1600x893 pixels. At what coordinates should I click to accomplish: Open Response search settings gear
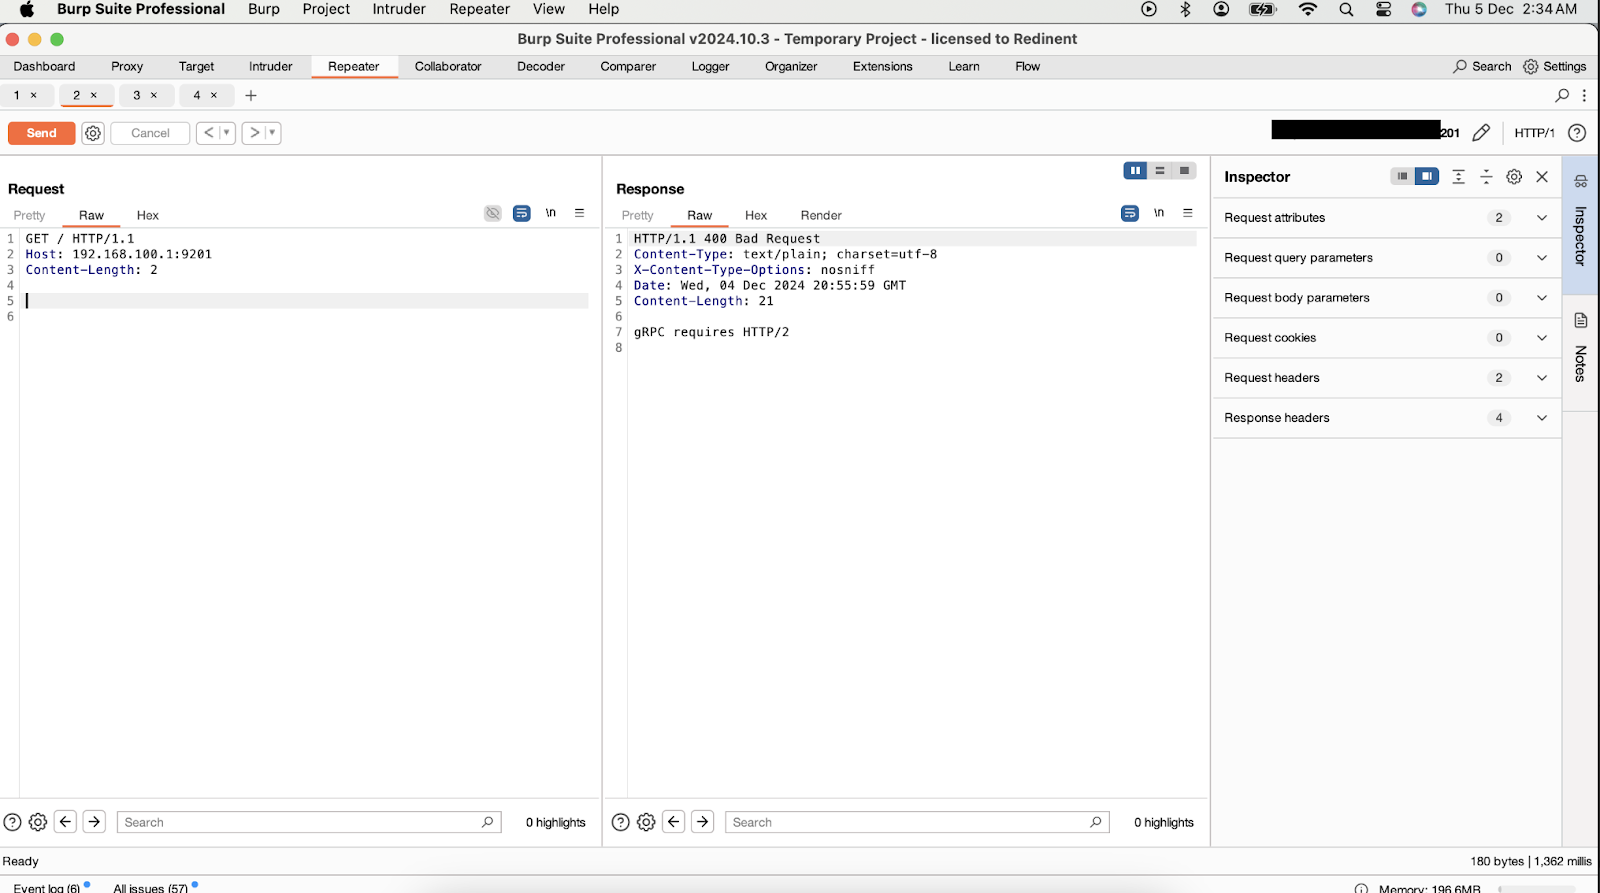[646, 822]
